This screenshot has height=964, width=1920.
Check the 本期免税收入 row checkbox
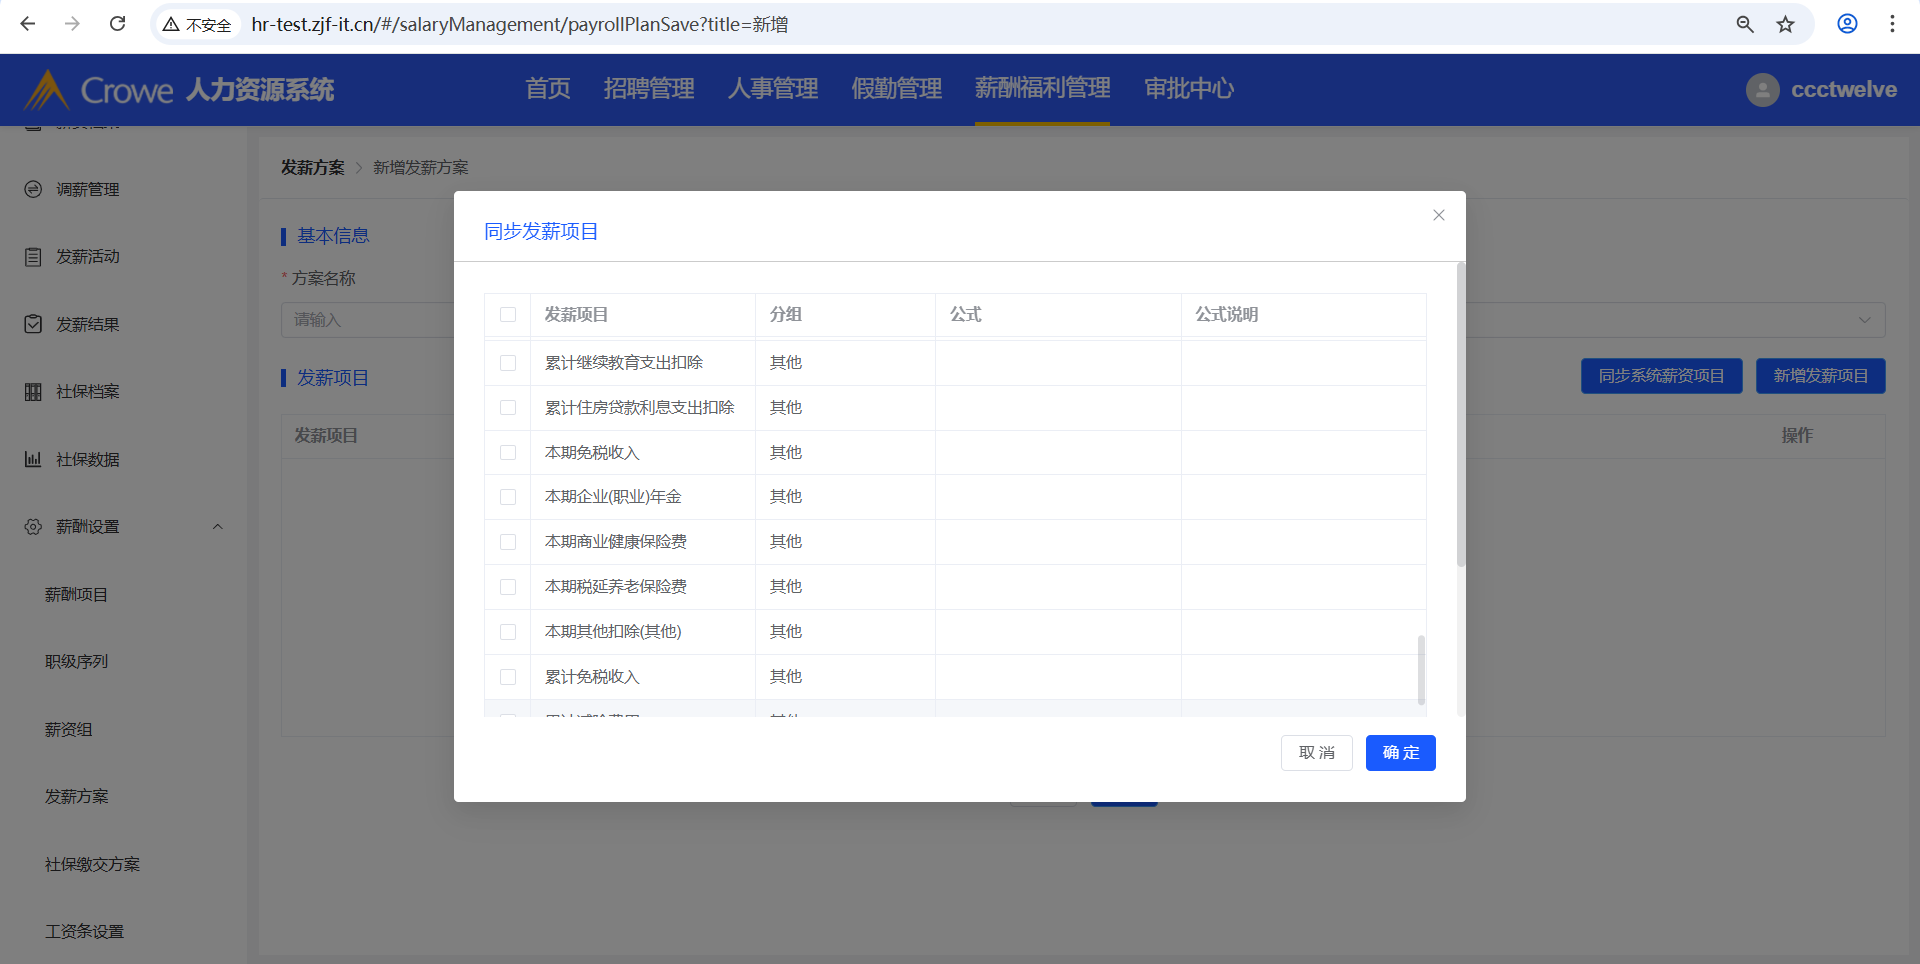click(508, 453)
